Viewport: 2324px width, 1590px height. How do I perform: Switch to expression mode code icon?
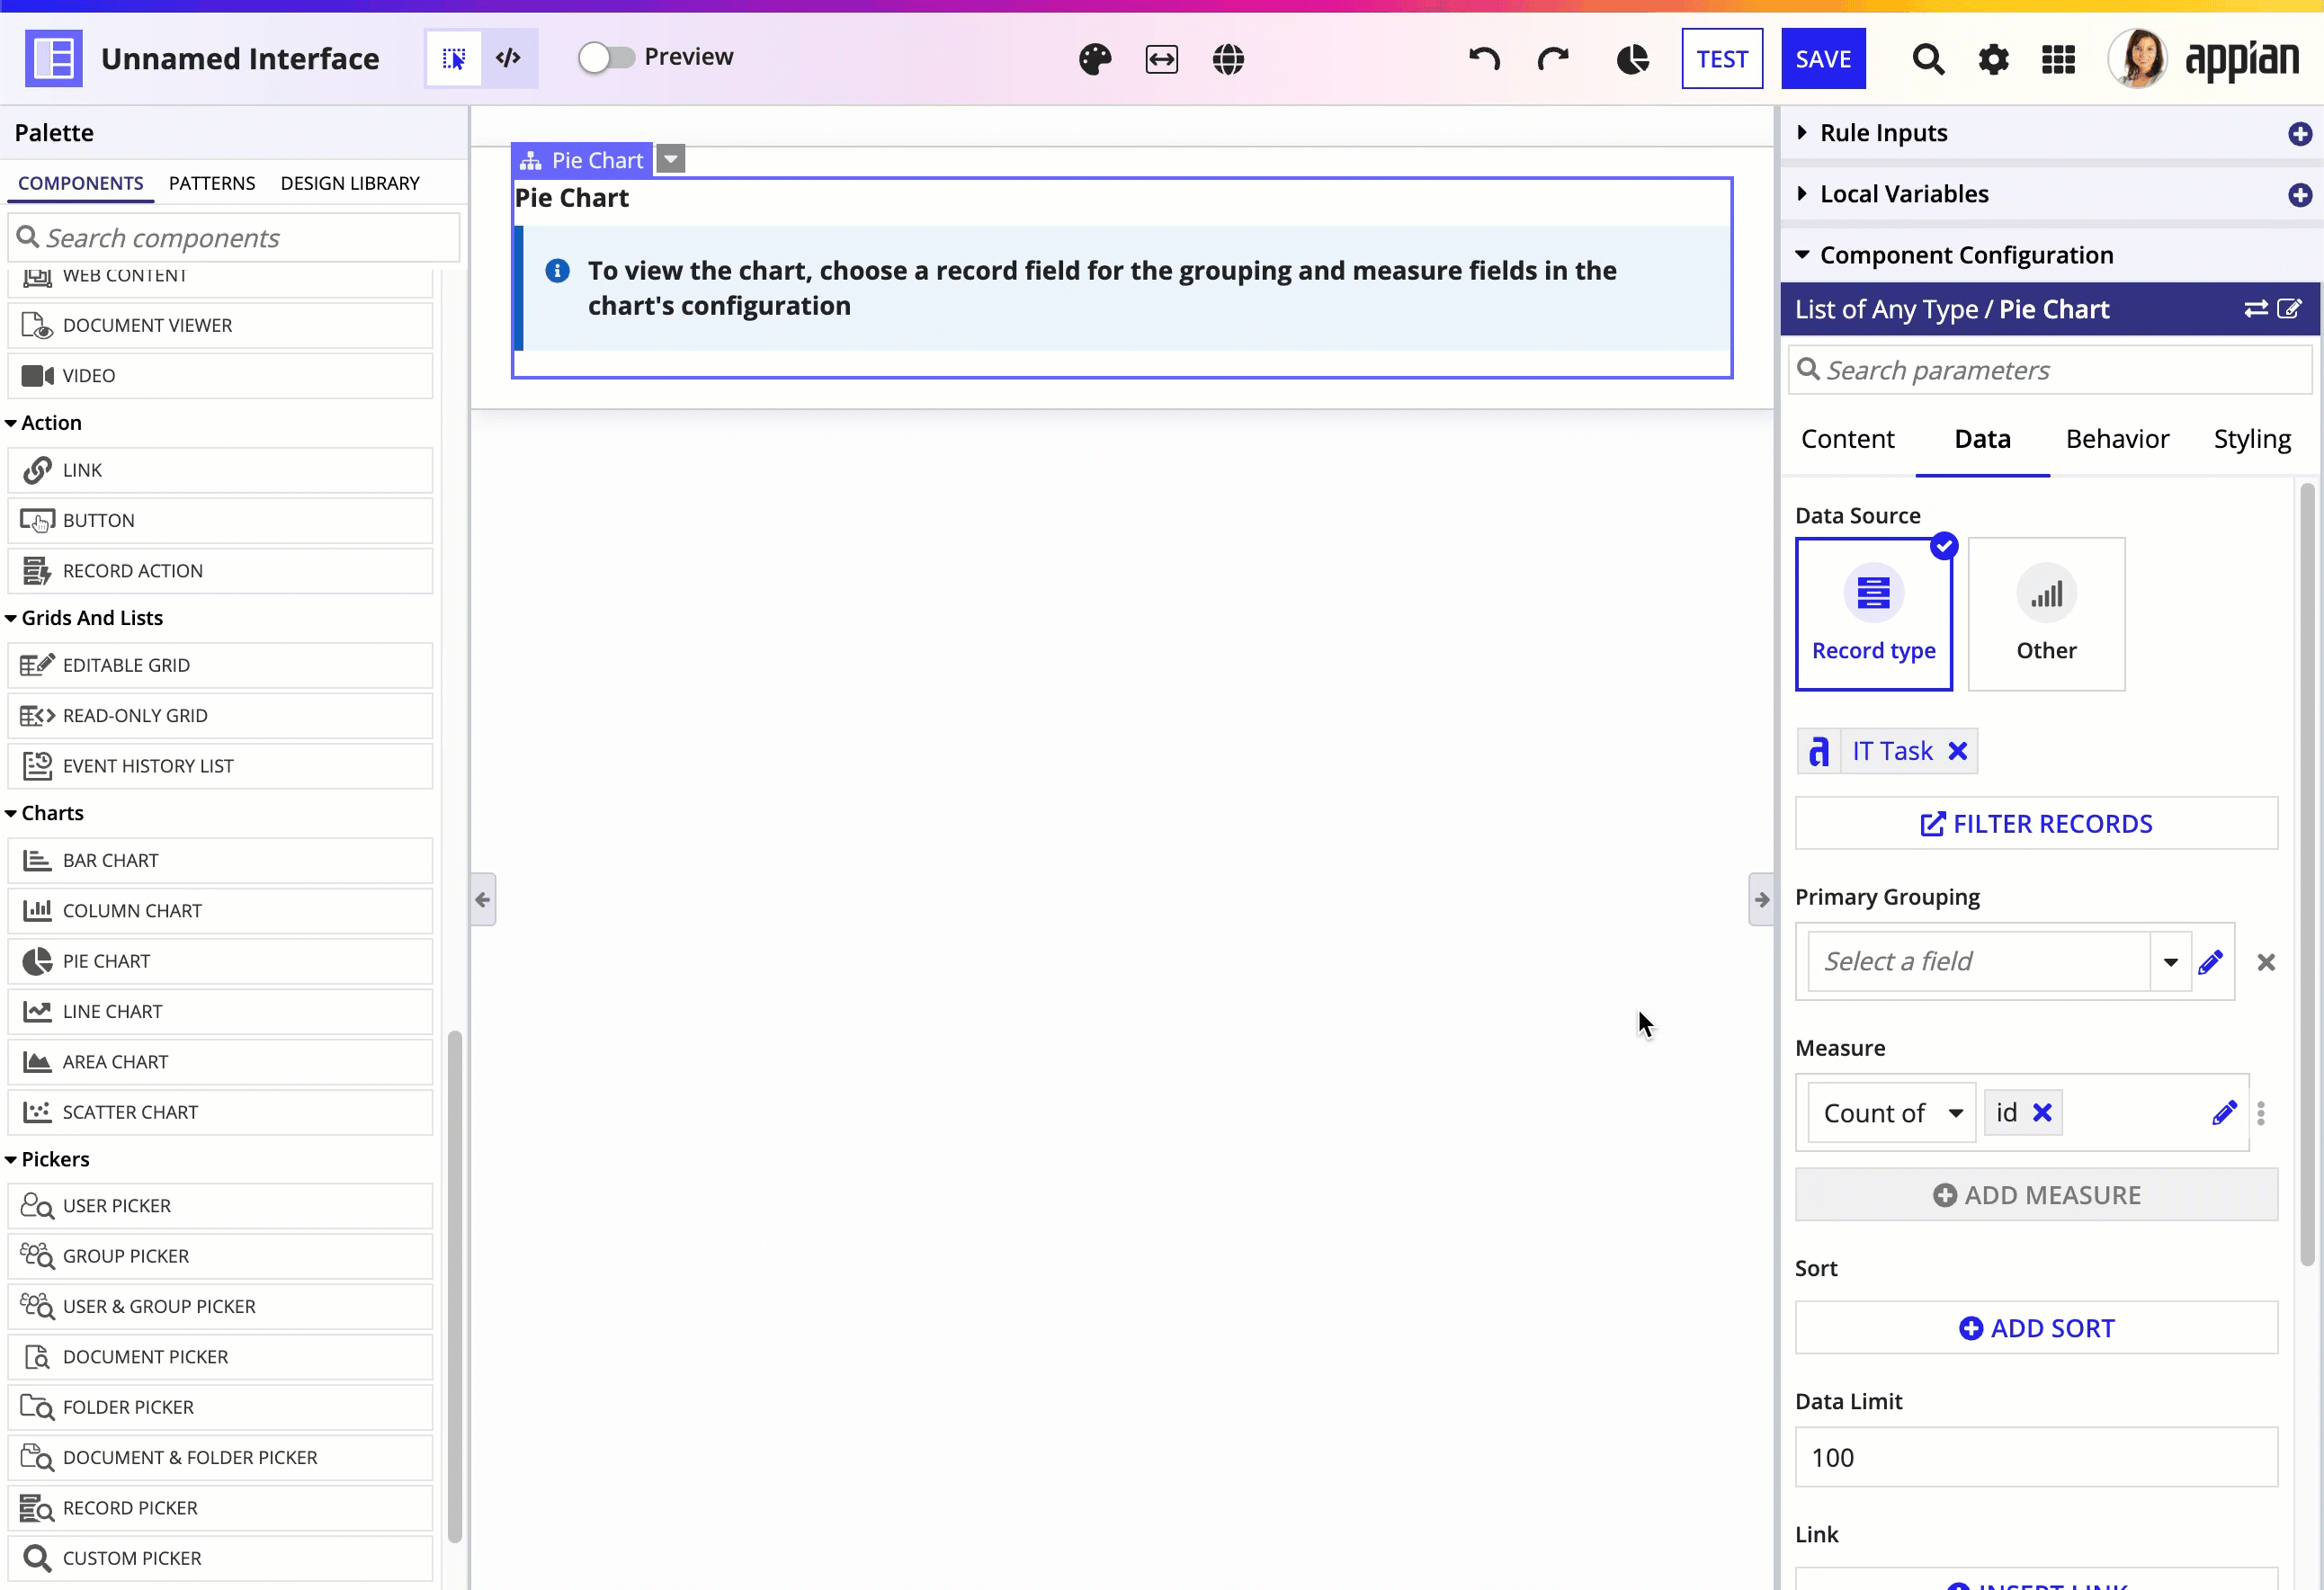pyautogui.click(x=509, y=59)
